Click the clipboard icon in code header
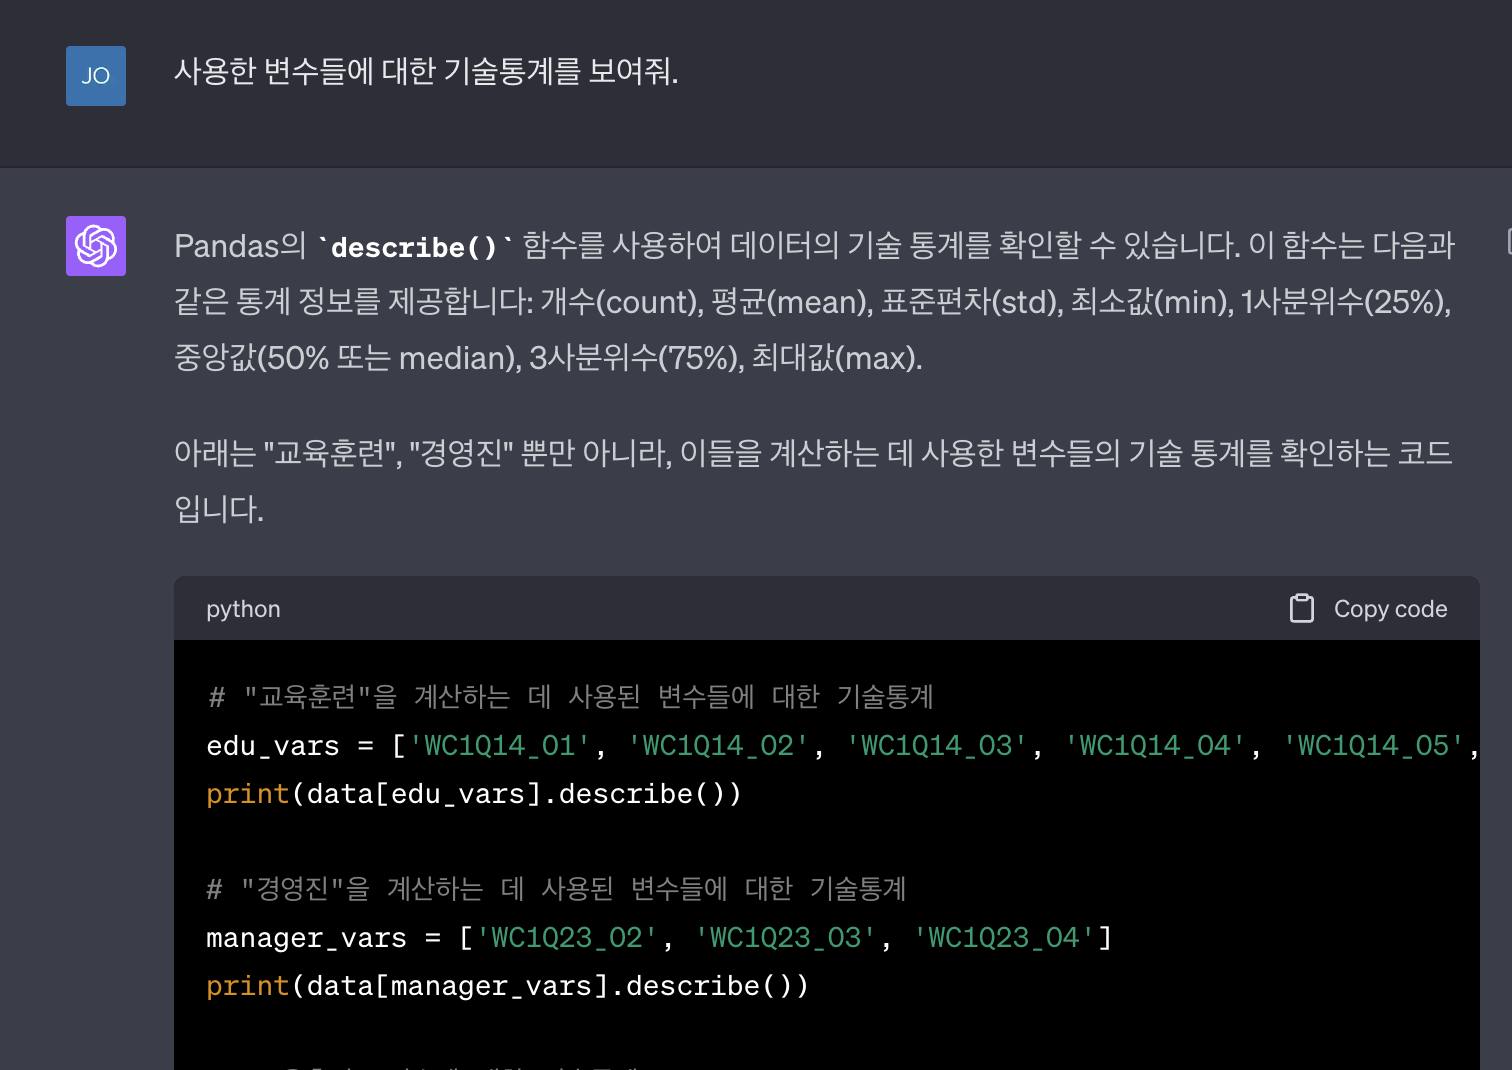This screenshot has height=1070, width=1512. pyautogui.click(x=1301, y=609)
